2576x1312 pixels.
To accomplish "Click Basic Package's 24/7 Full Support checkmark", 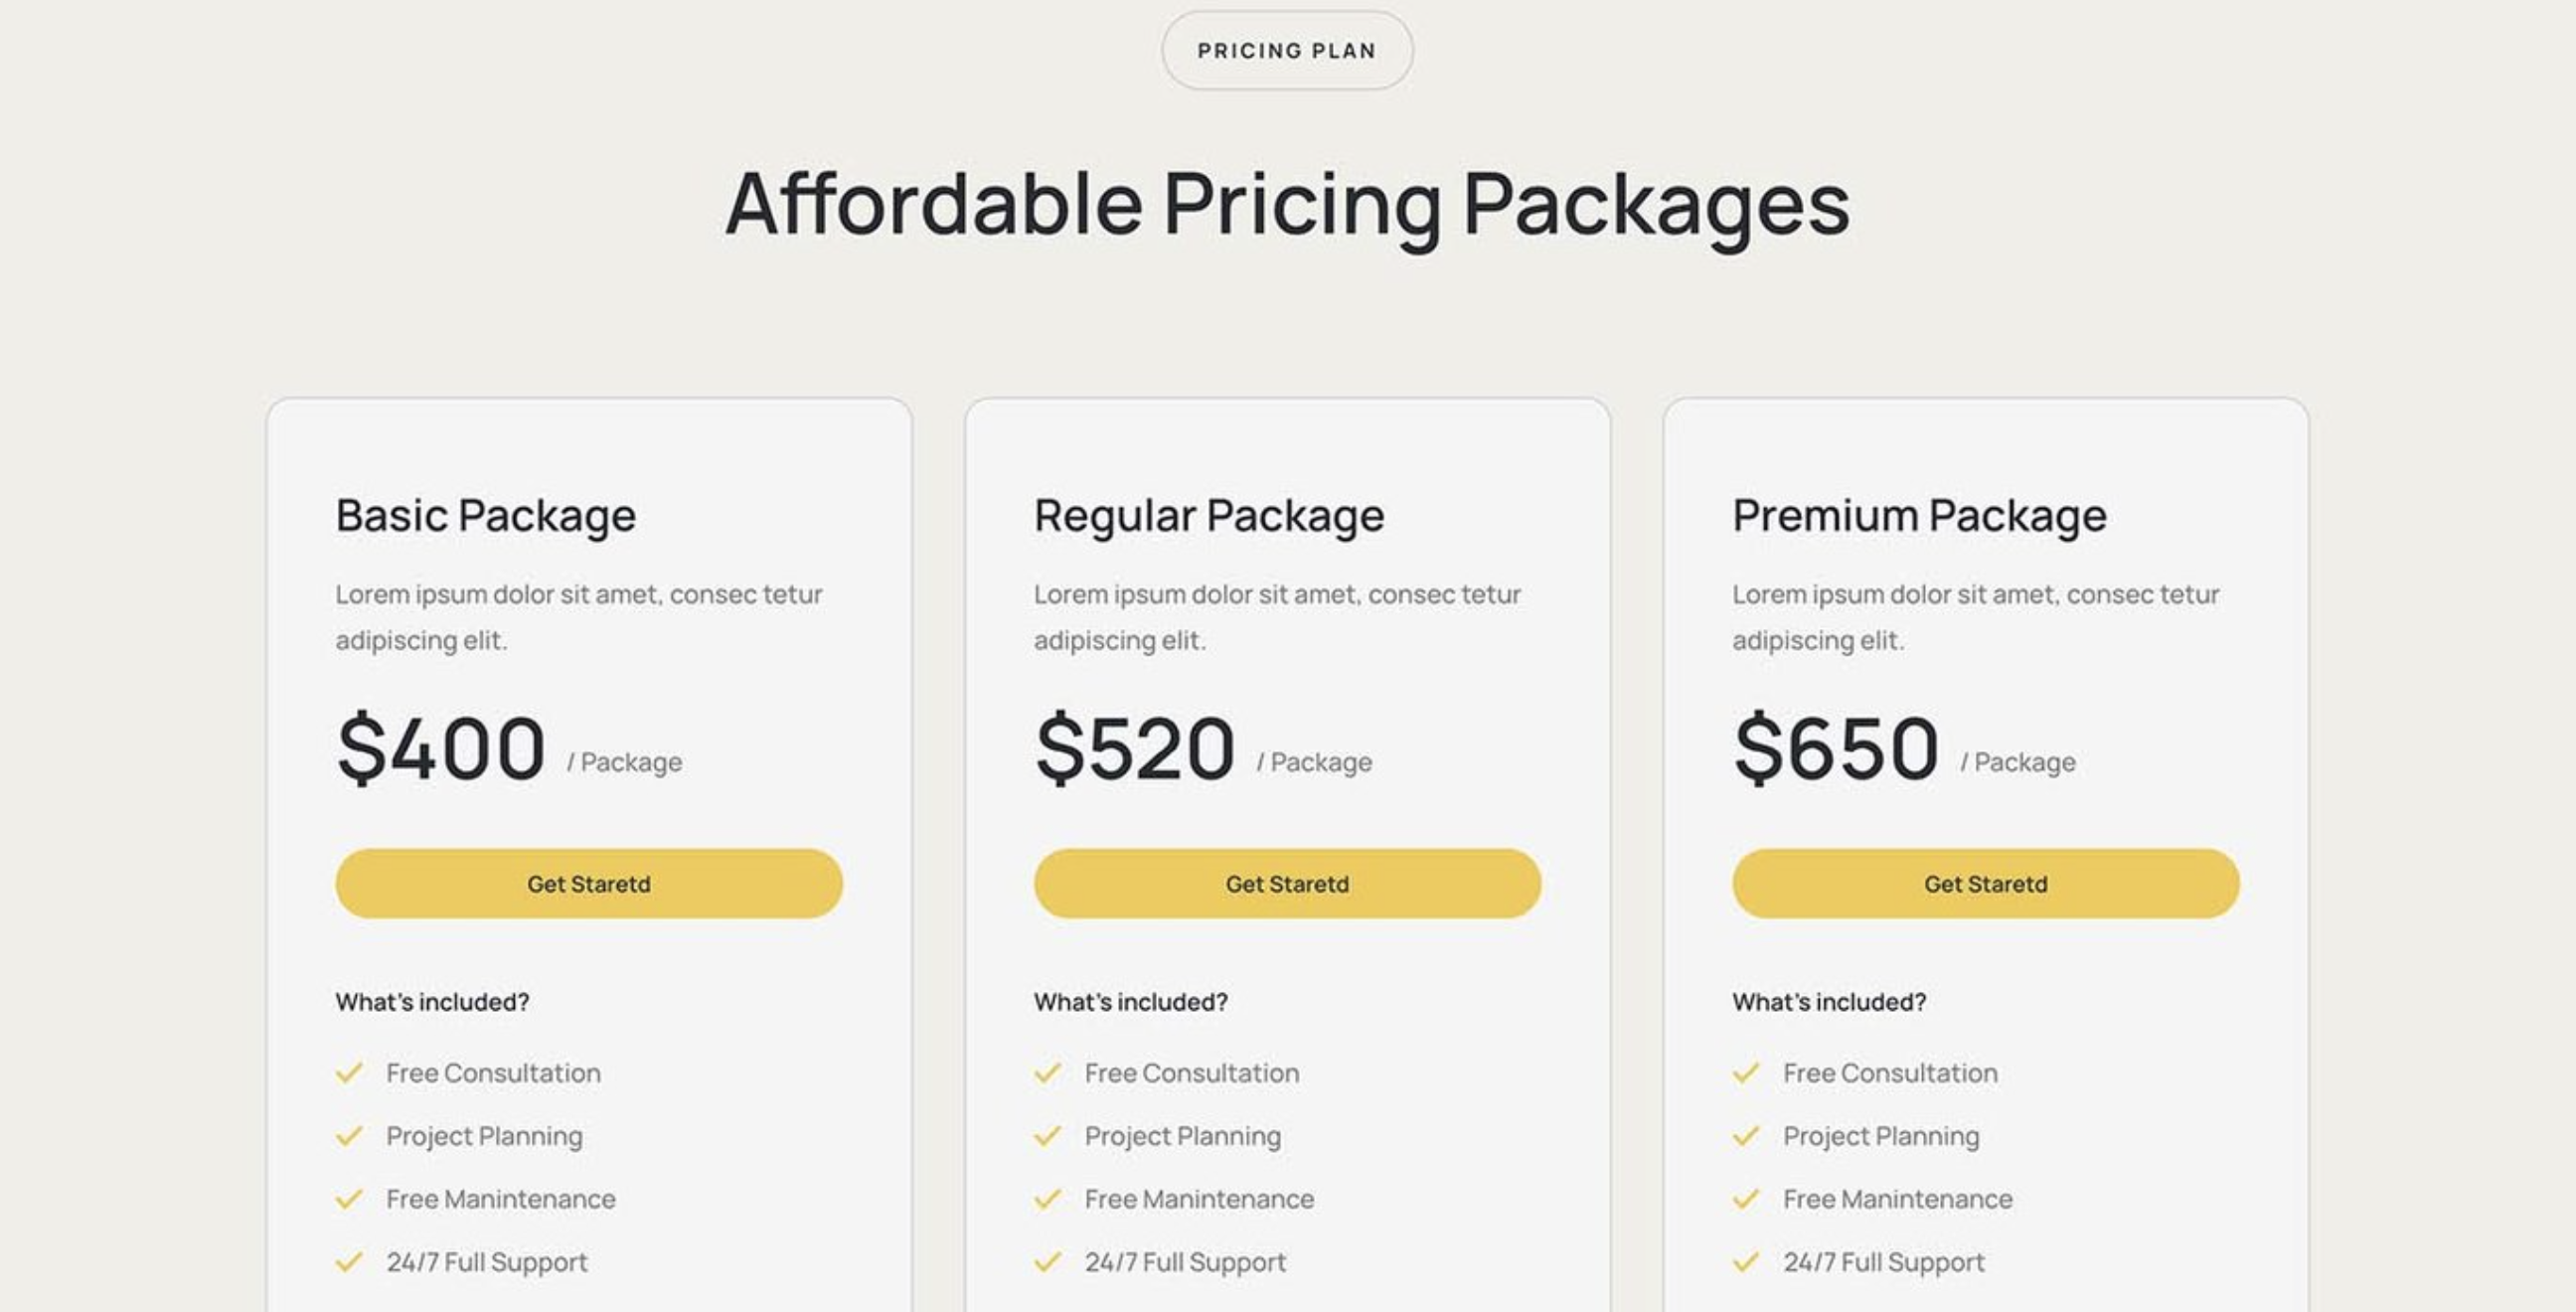I will pos(349,1262).
